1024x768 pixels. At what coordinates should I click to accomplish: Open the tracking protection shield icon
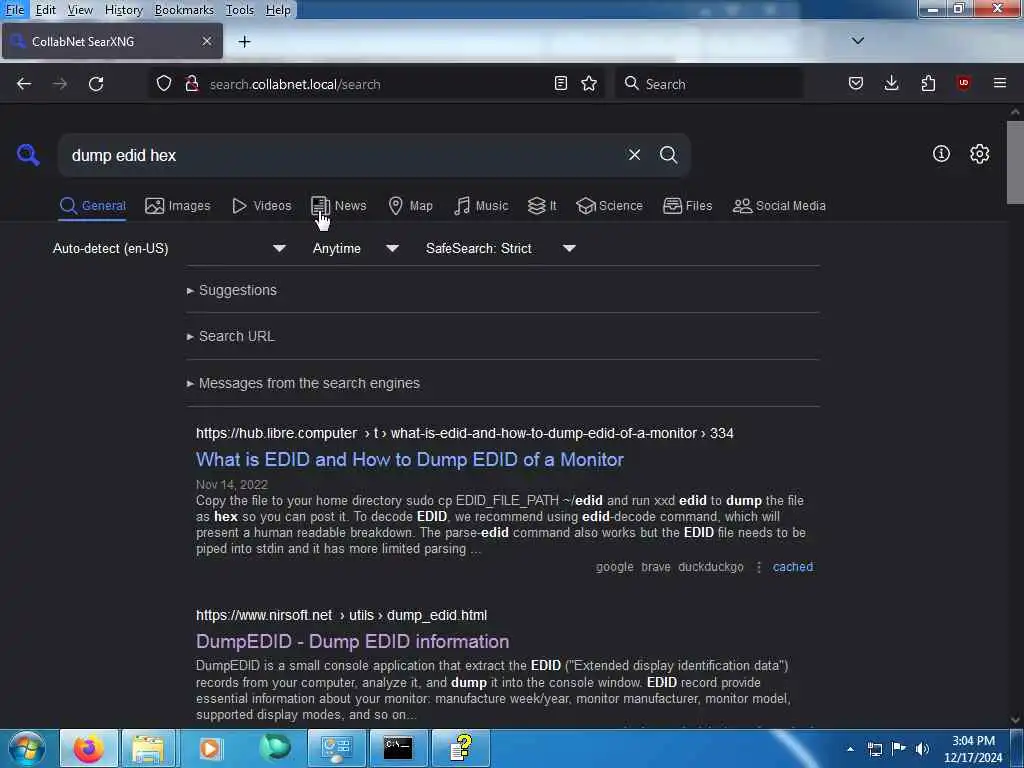[x=164, y=84]
